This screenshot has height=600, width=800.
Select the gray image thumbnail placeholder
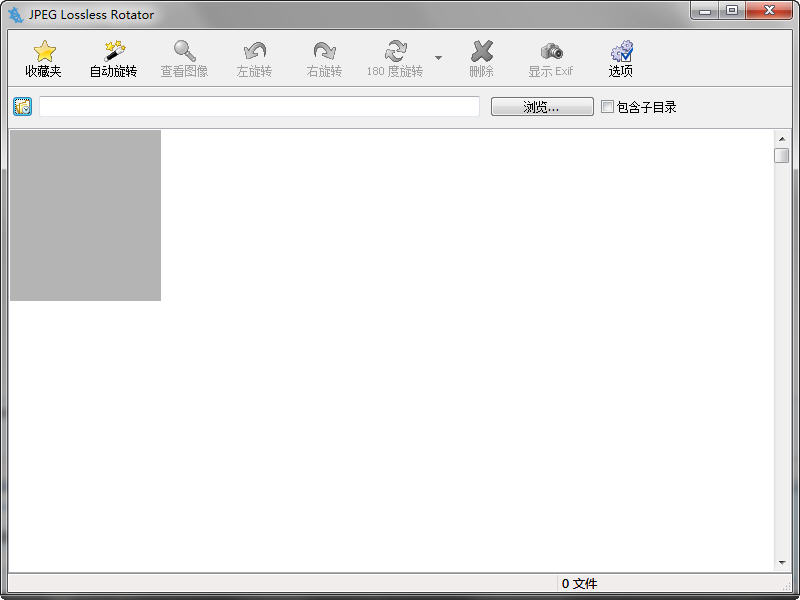point(86,215)
